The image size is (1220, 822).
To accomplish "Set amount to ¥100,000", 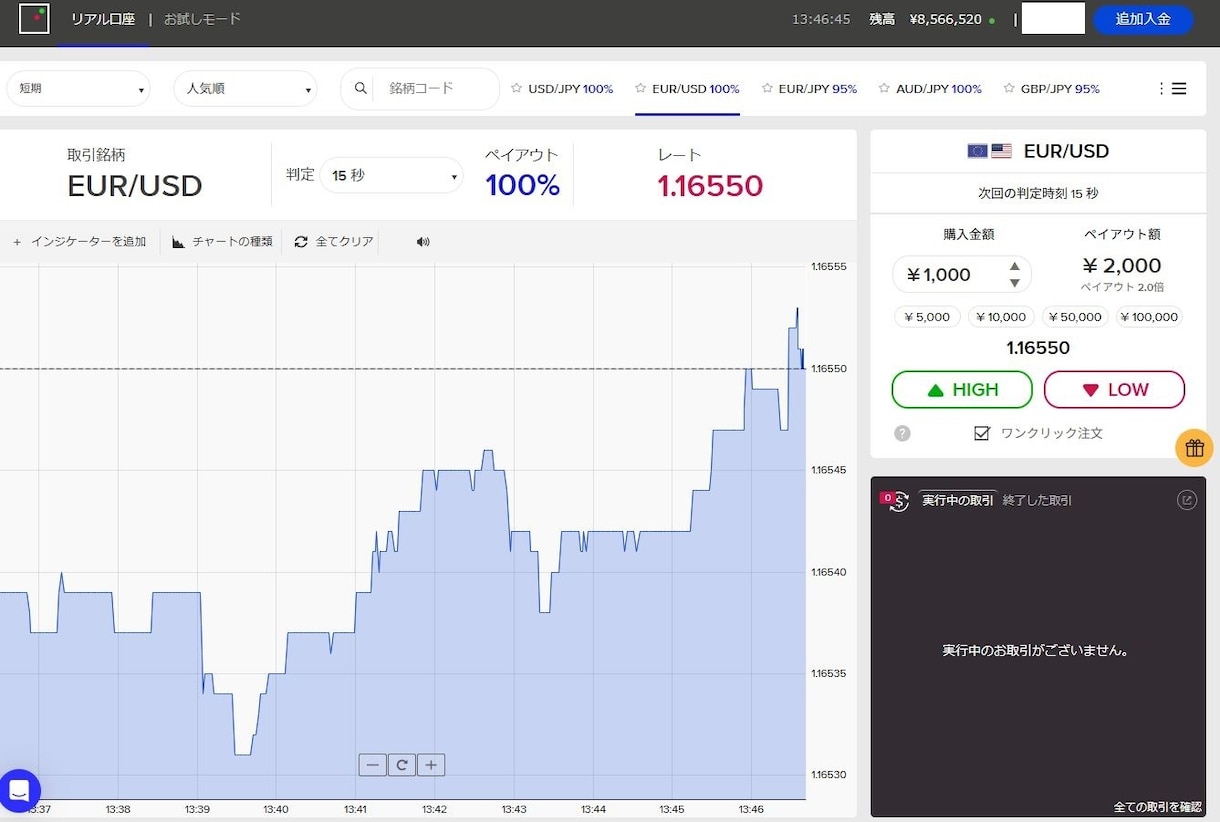I will coord(1149,317).
